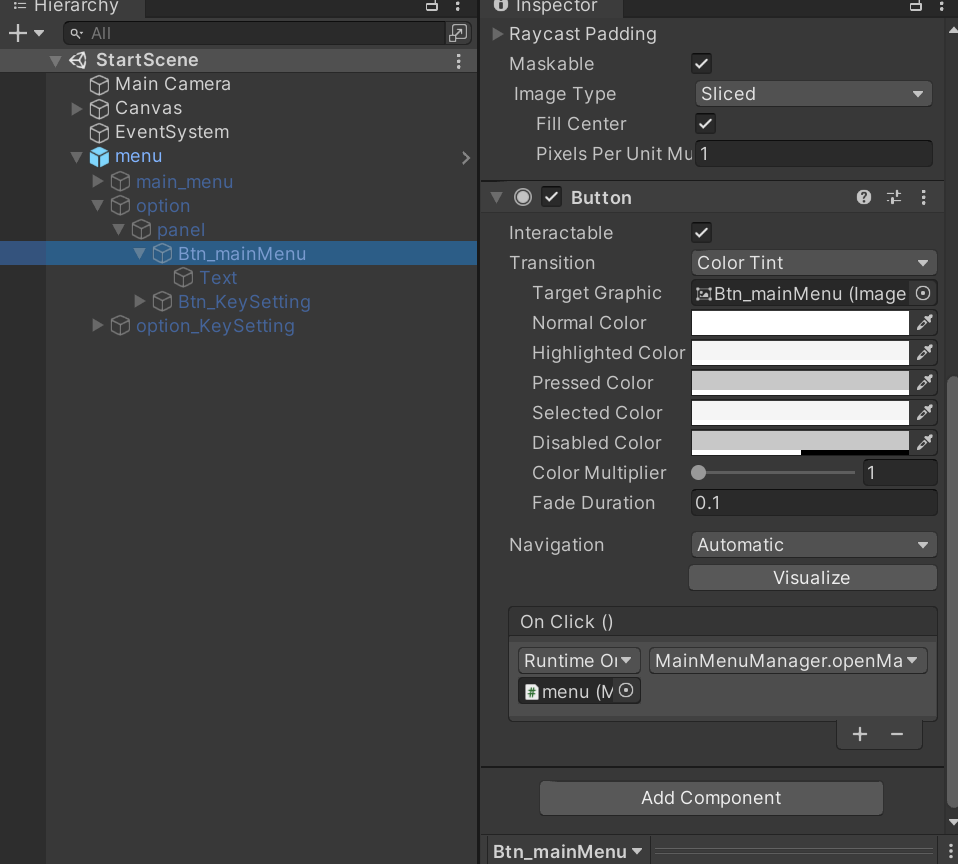Click the blue menu prefab icon
The height and width of the screenshot is (864, 958).
[99, 156]
